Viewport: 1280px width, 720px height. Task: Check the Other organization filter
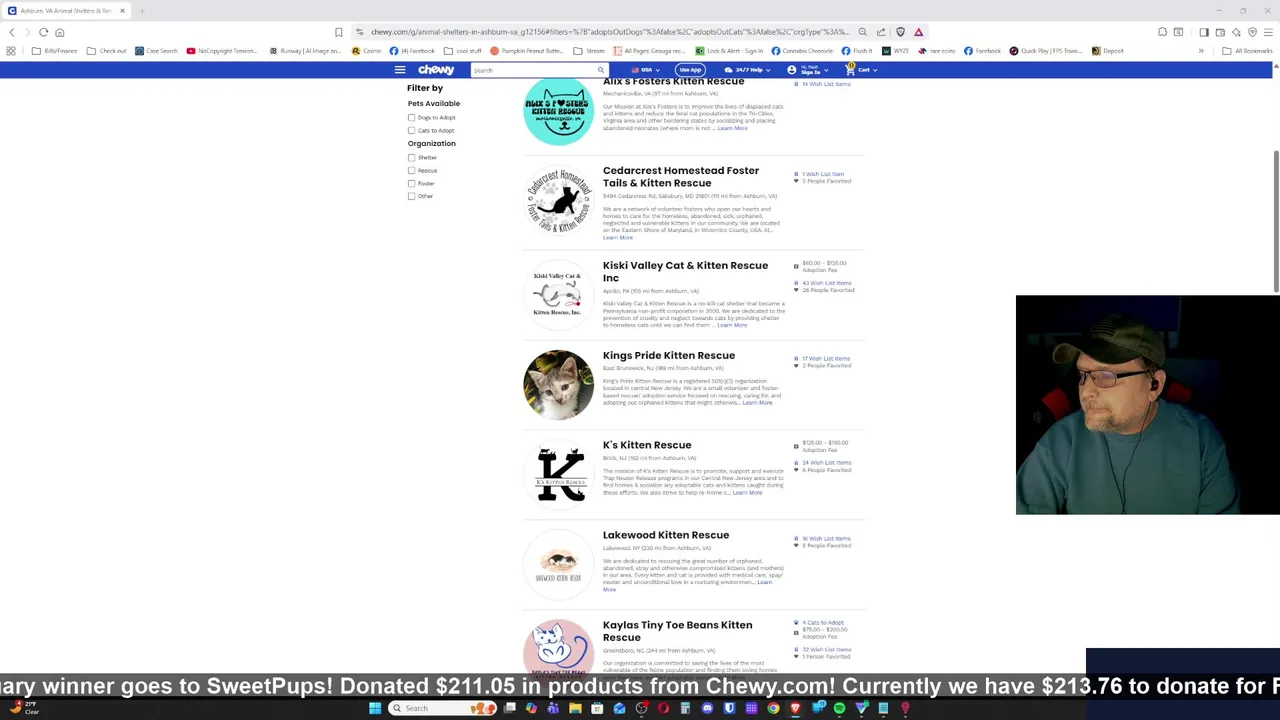pos(411,197)
